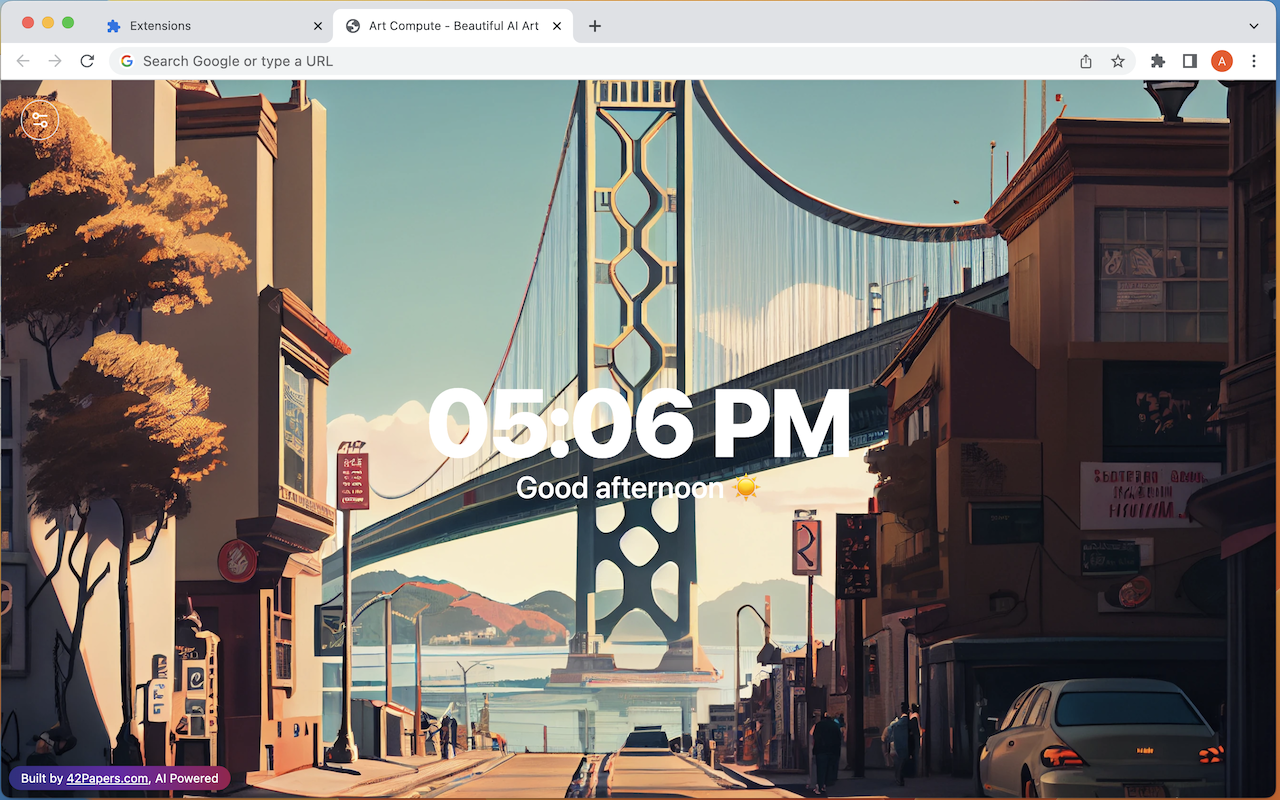Click the AI Powered badge text

pyautogui.click(x=186, y=778)
